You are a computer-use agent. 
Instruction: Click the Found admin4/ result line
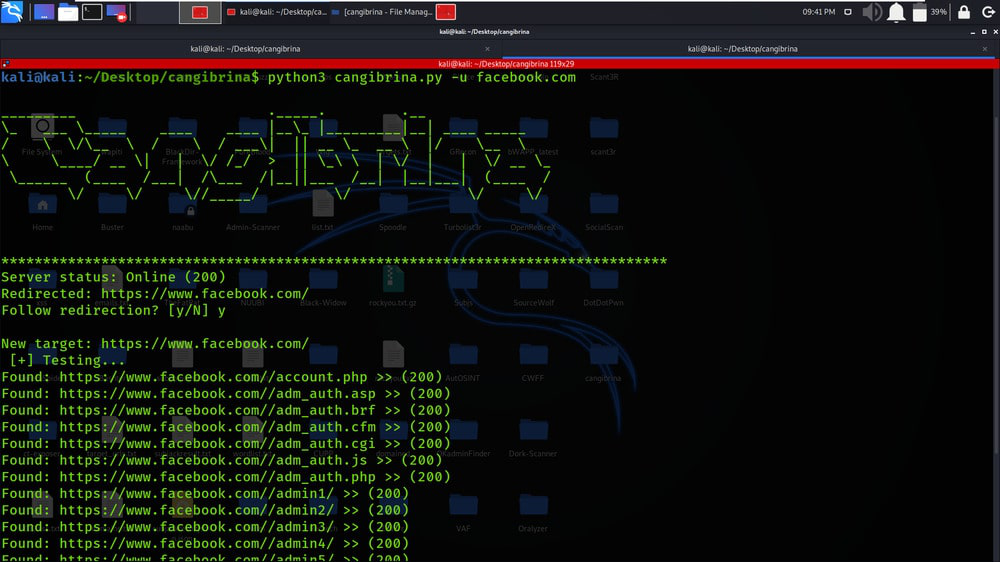(205, 543)
